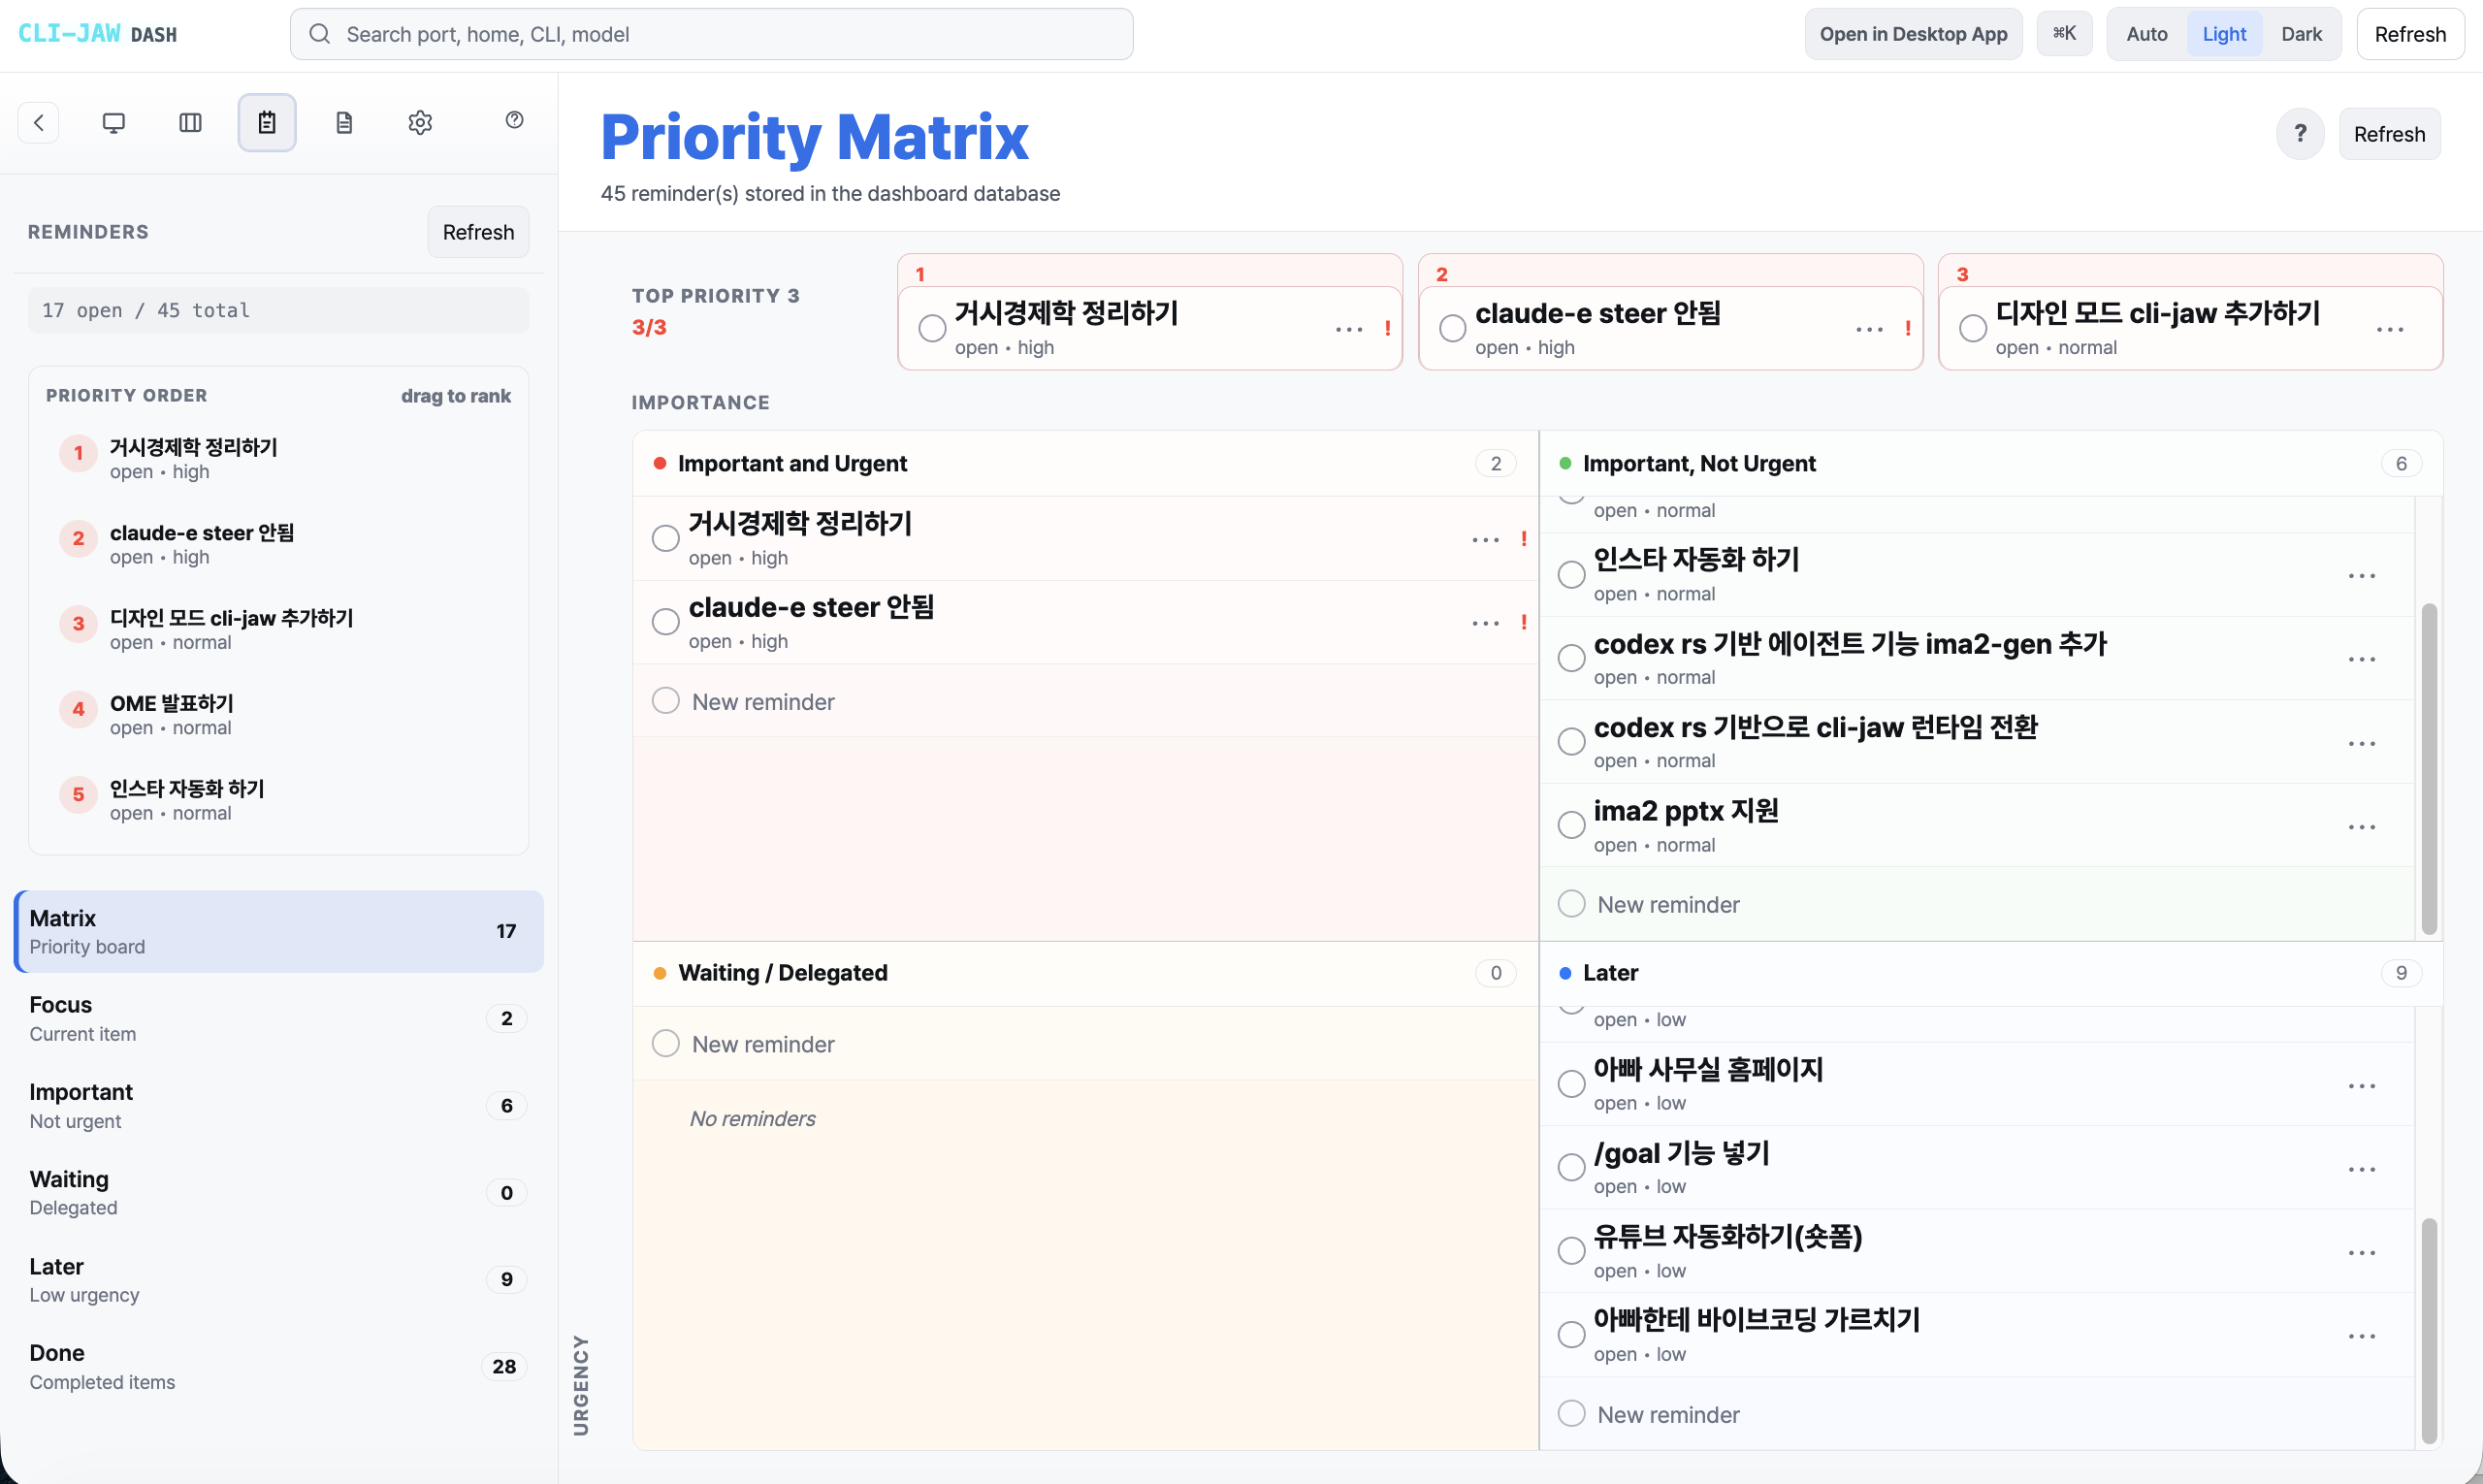The image size is (2483, 1484).
Task: Set theme to Dark
Action: tap(2301, 34)
